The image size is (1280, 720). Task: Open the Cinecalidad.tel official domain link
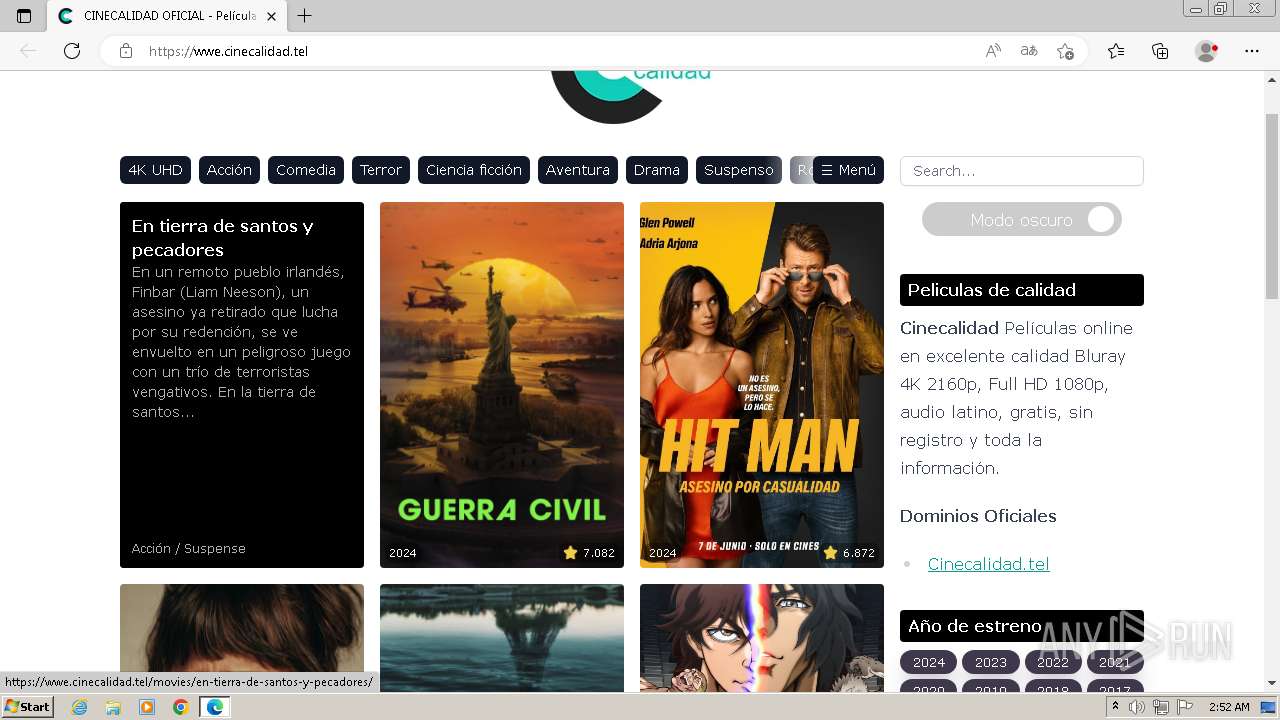point(988,564)
